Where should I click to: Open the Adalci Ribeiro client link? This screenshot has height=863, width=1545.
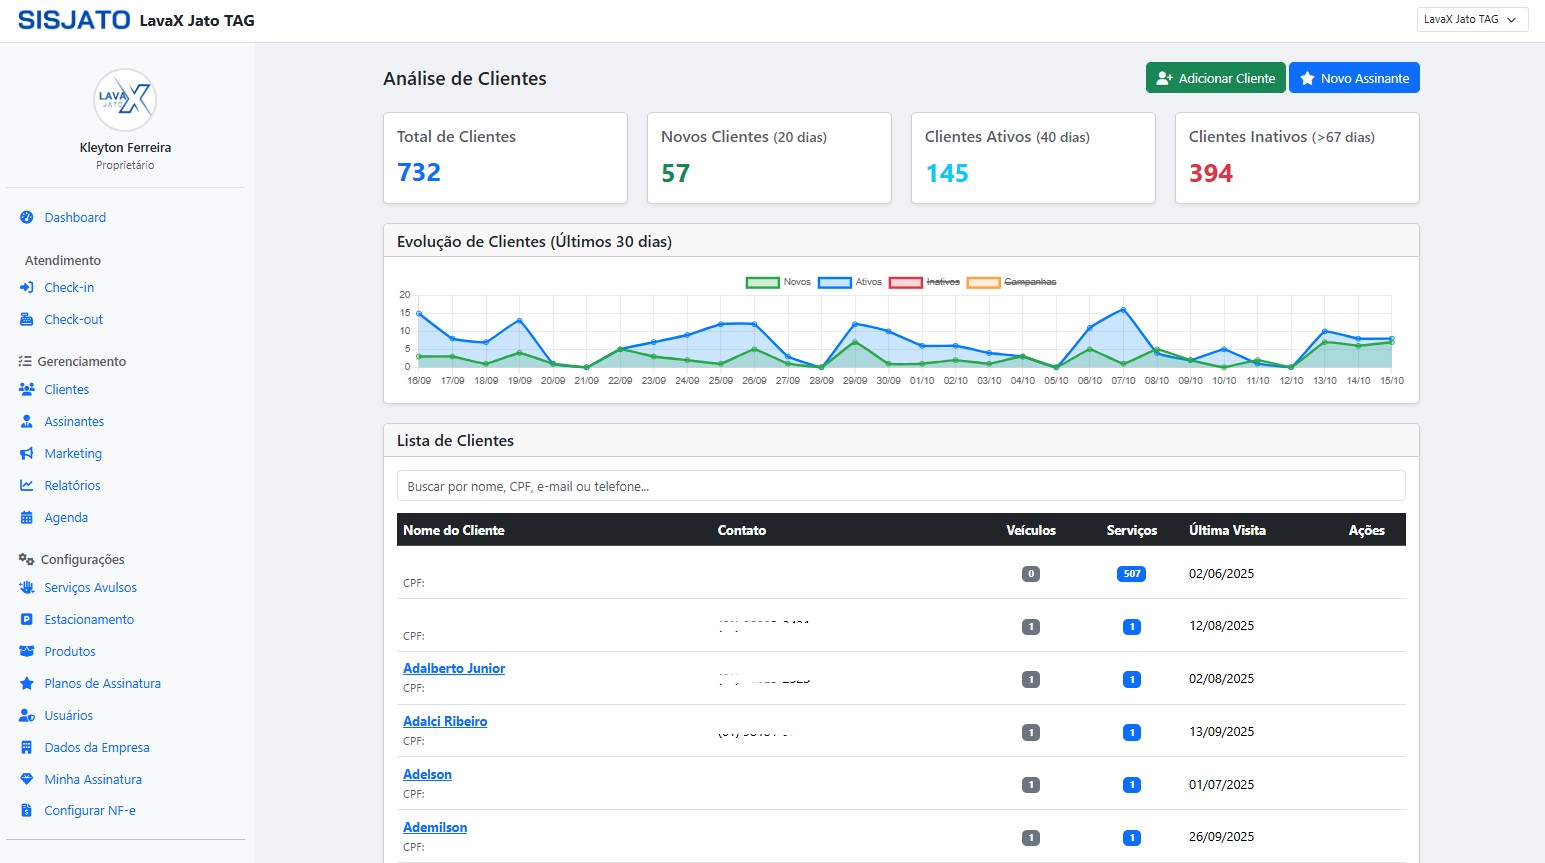tap(445, 721)
